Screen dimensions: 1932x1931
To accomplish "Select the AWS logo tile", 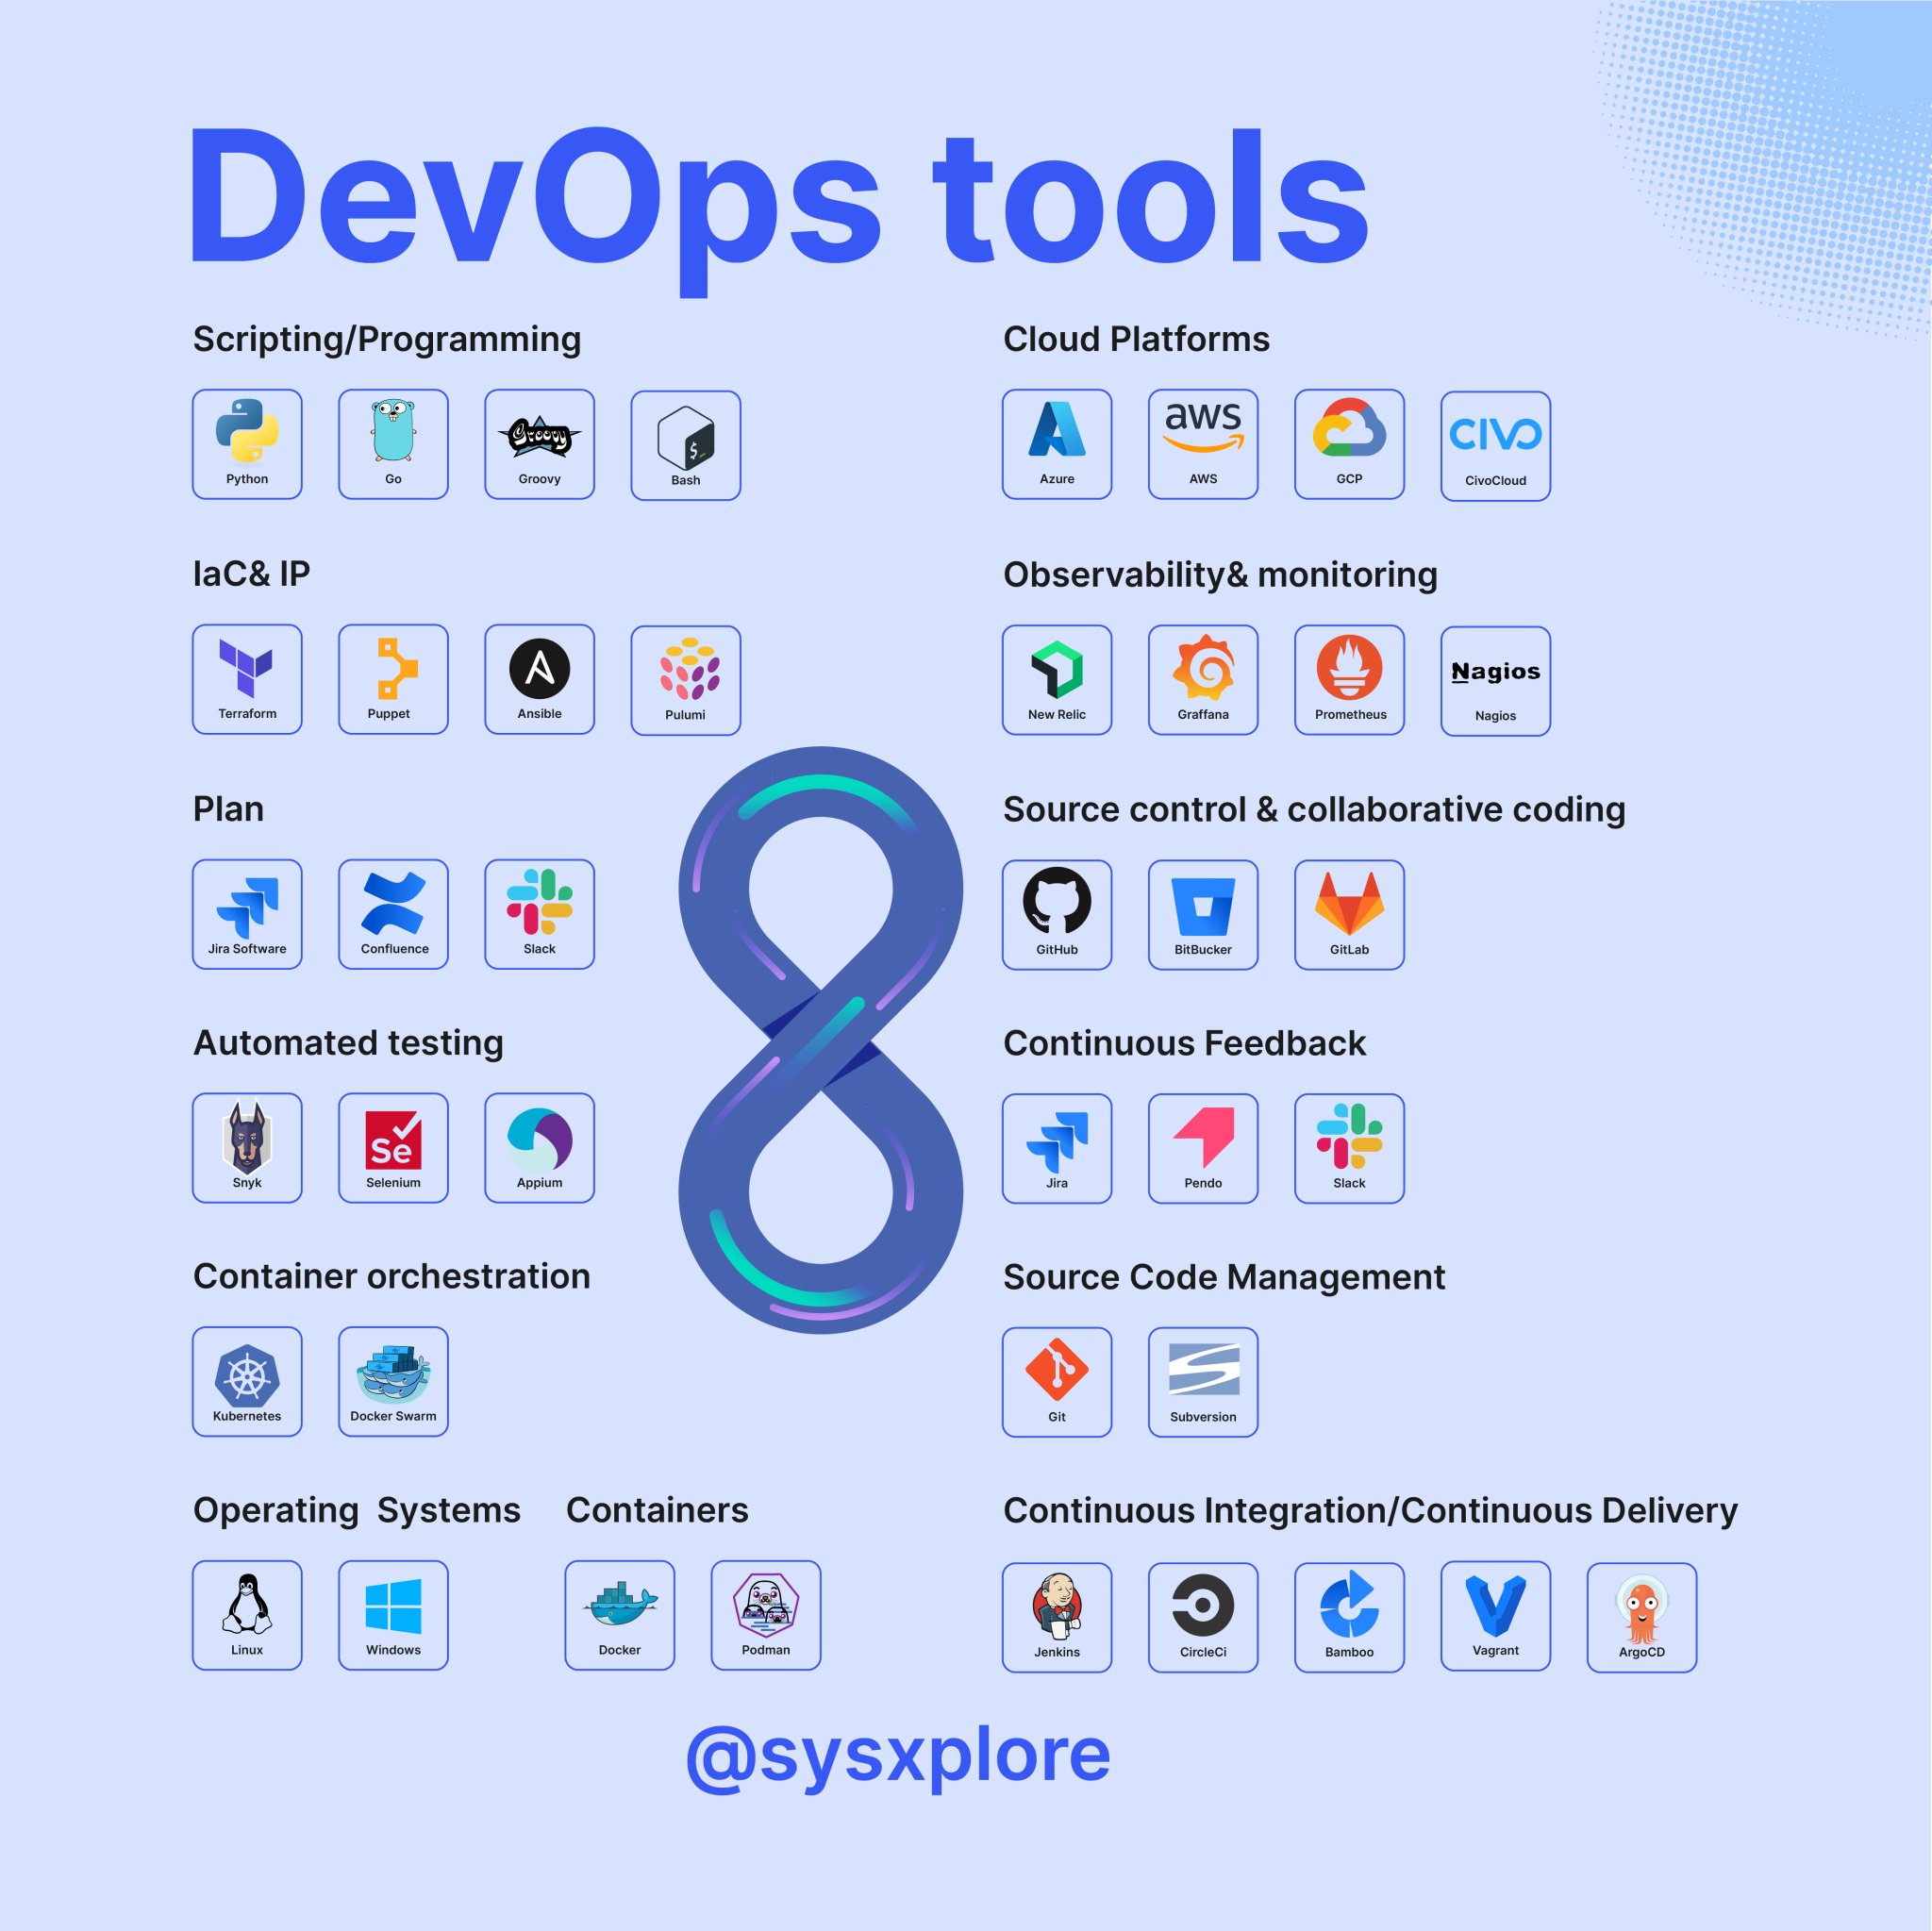I will click(x=1203, y=444).
